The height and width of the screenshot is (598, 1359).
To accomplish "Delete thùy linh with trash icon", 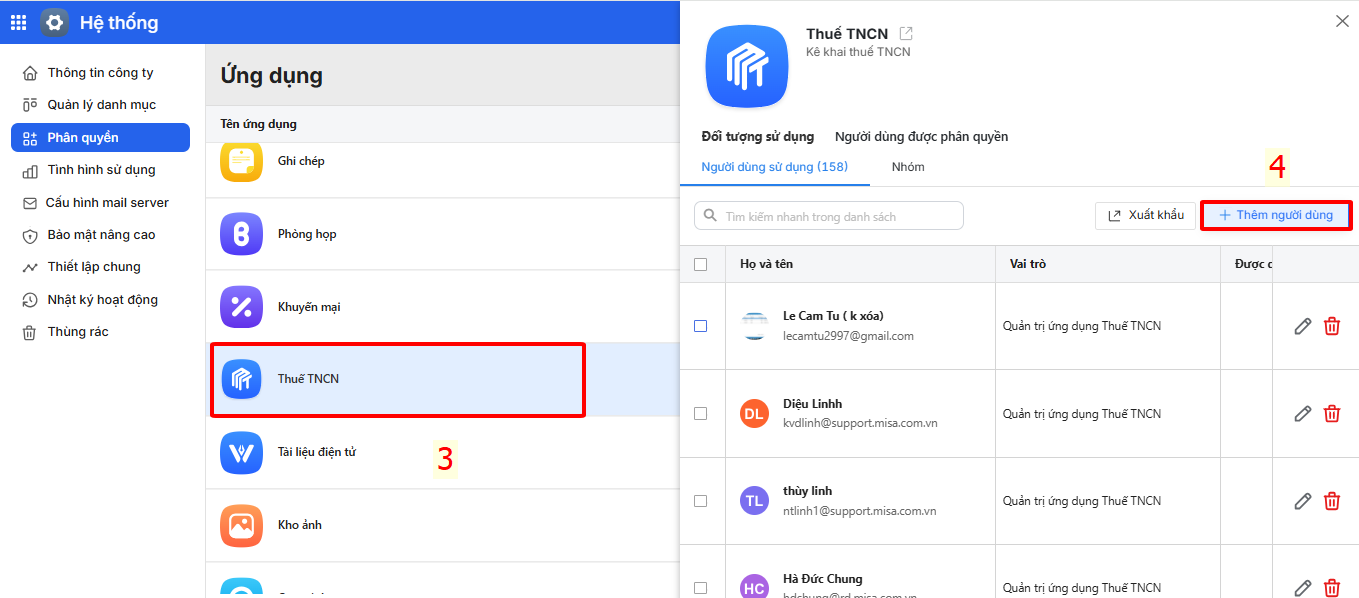I will 1332,501.
